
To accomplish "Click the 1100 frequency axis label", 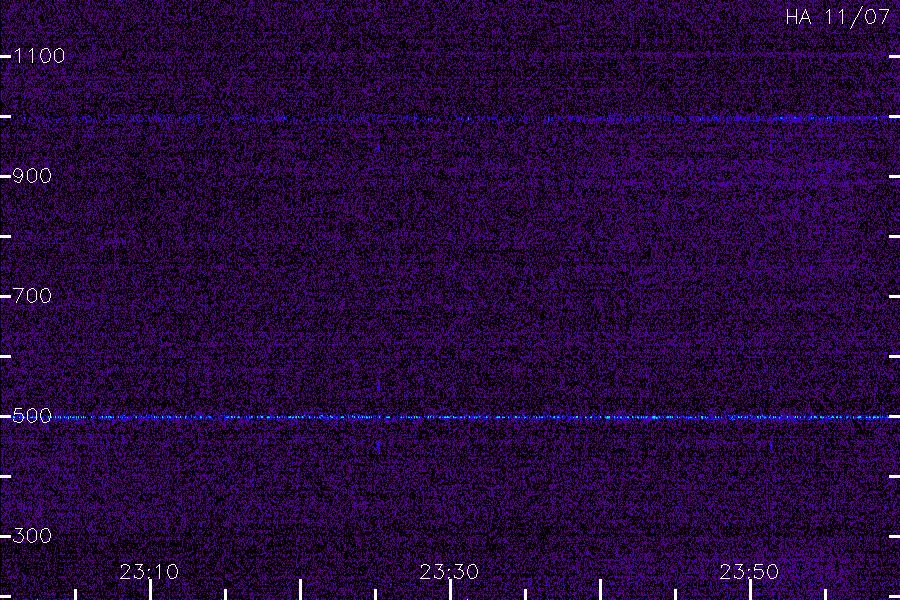I will click(39, 56).
